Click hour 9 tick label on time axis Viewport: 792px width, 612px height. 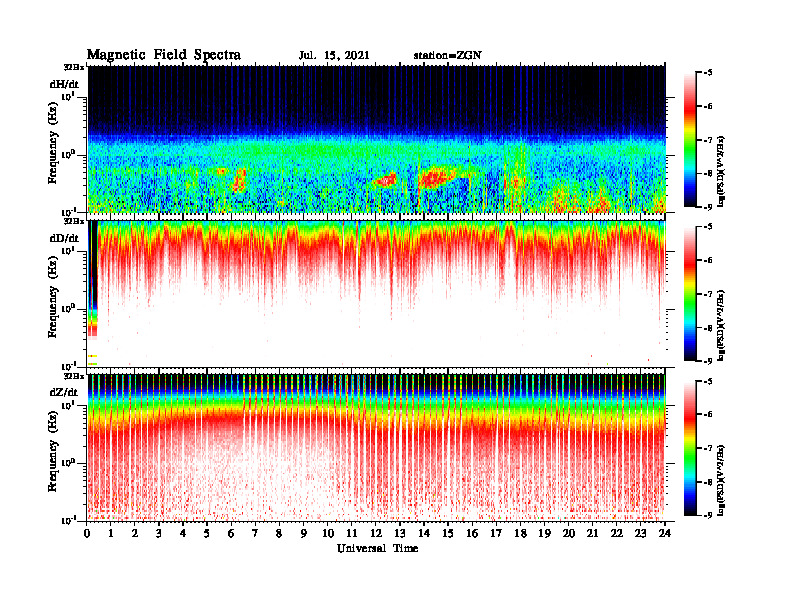click(303, 533)
